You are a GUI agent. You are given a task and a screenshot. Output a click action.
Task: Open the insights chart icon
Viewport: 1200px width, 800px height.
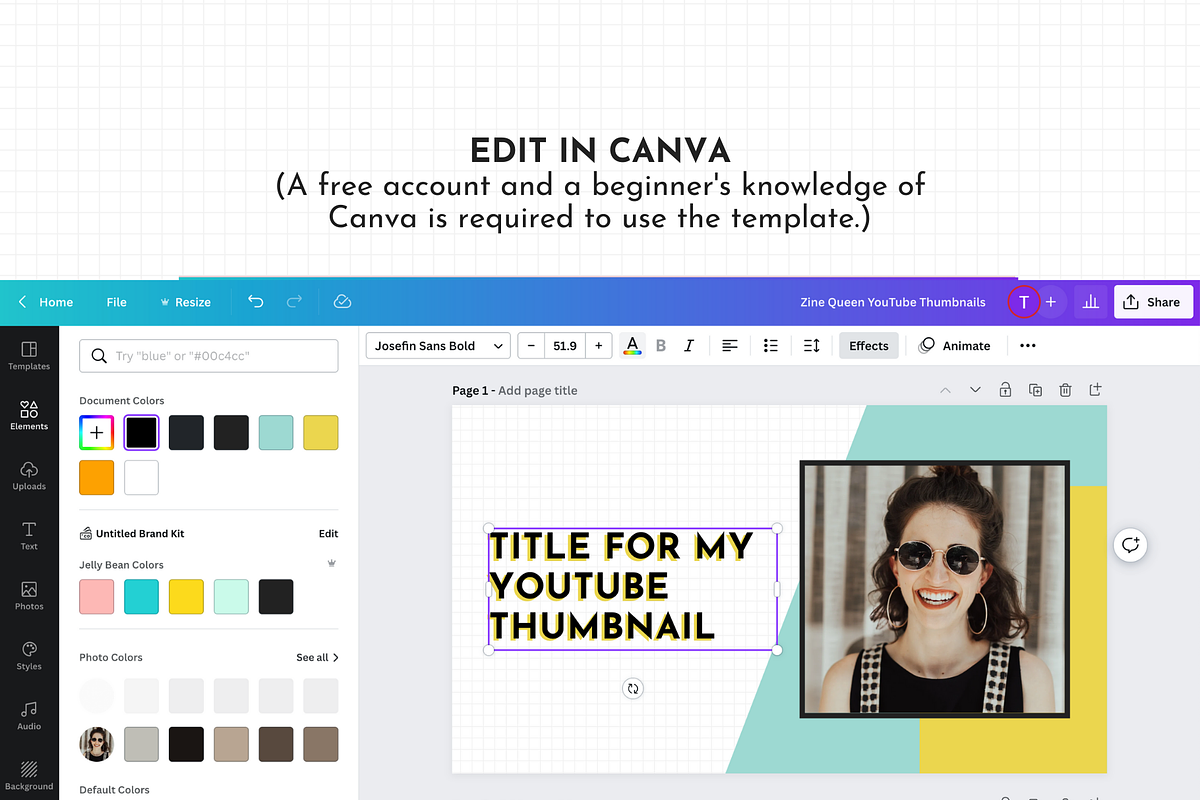coord(1091,302)
